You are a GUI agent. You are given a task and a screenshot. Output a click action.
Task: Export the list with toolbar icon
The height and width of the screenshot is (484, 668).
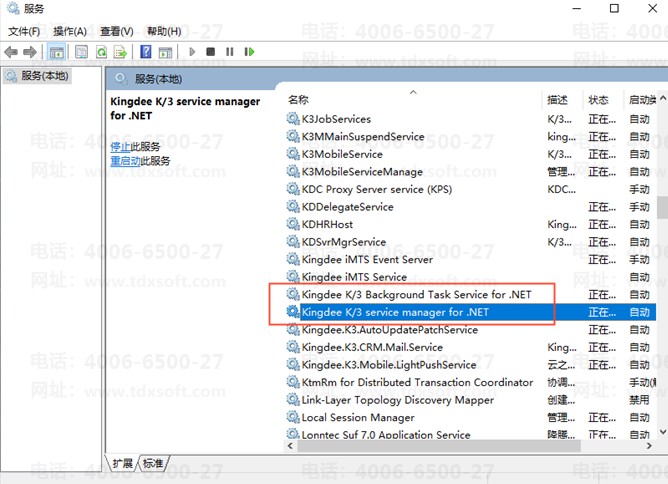coord(121,52)
